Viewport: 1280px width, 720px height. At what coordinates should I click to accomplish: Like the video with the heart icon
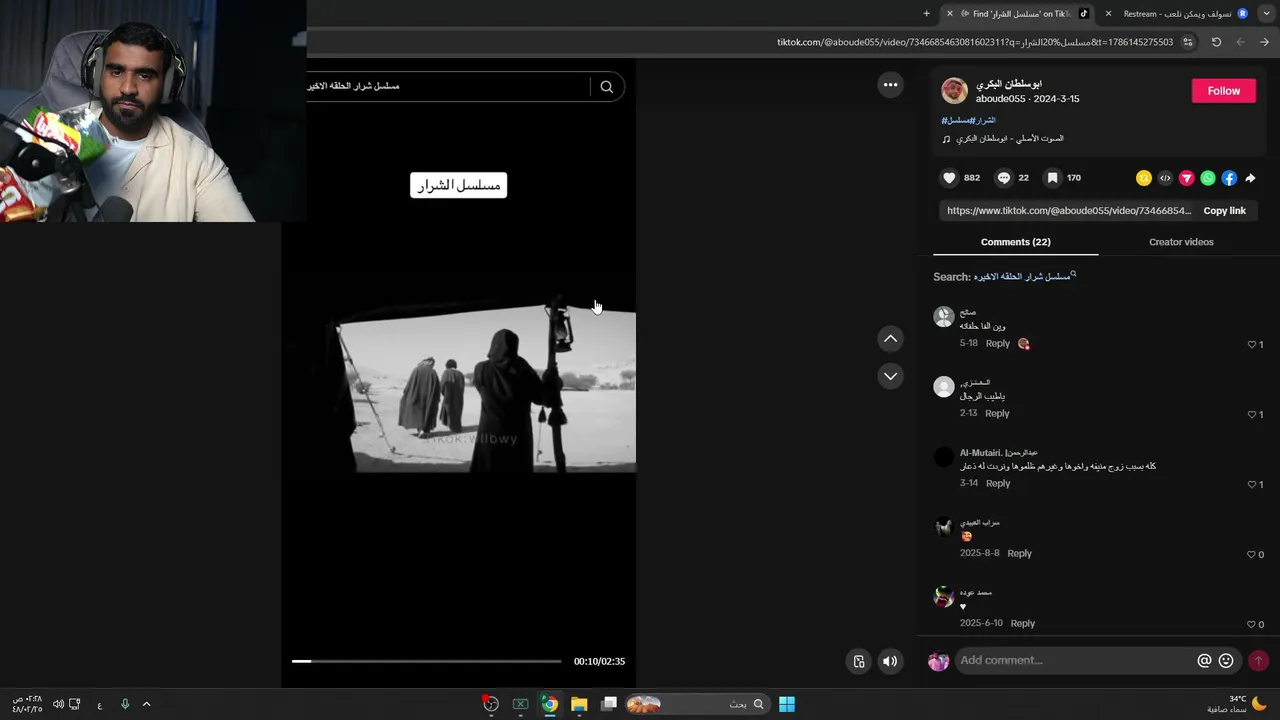pyautogui.click(x=949, y=178)
